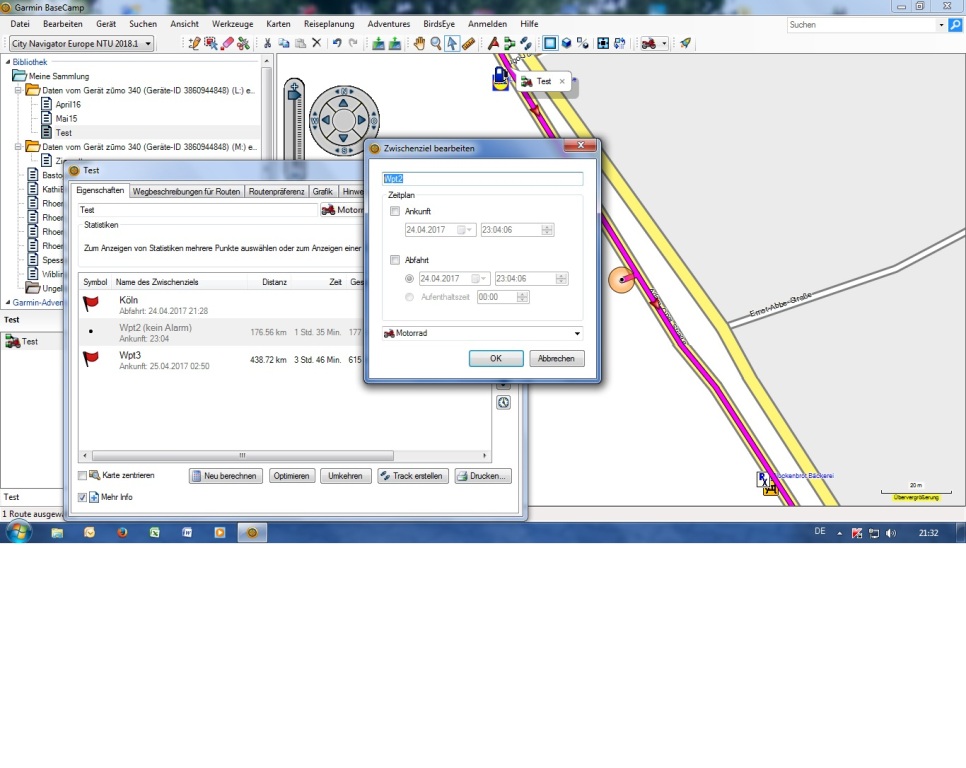Select the hand pan tool
Viewport: 966px width, 768px height.
coord(420,44)
